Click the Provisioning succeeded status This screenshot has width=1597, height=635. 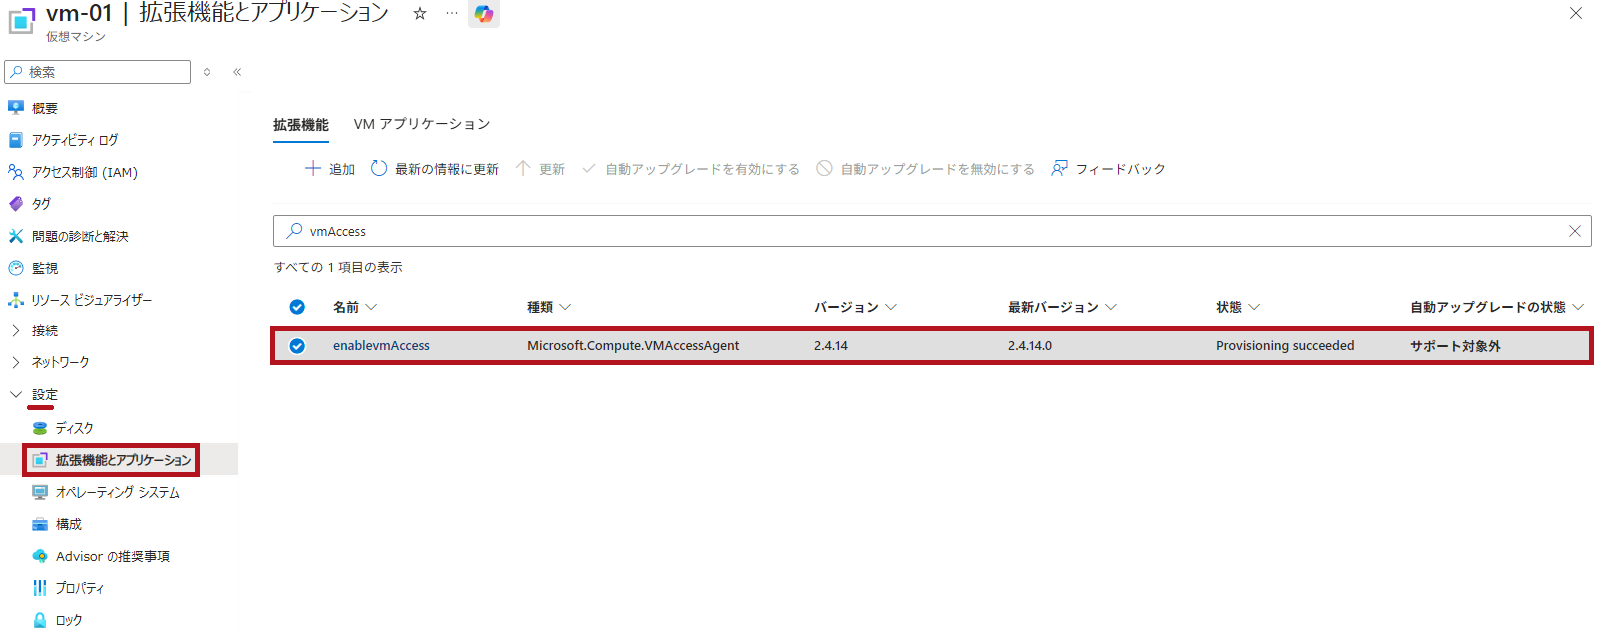pos(1285,346)
